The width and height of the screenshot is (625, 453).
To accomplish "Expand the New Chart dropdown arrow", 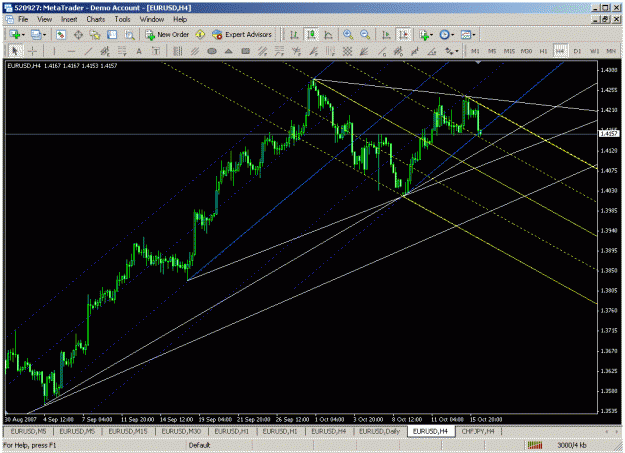I will tap(23, 35).
